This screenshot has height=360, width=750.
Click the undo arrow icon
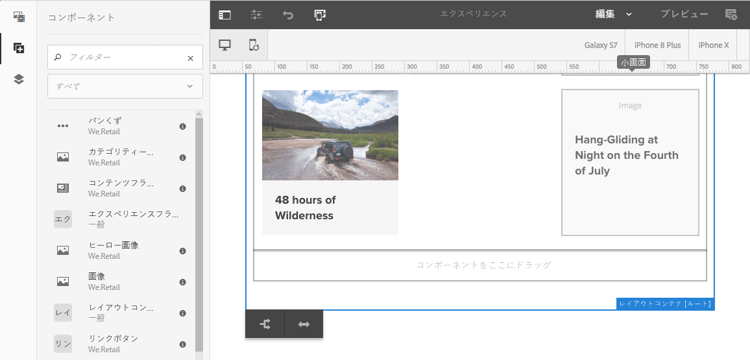click(288, 15)
